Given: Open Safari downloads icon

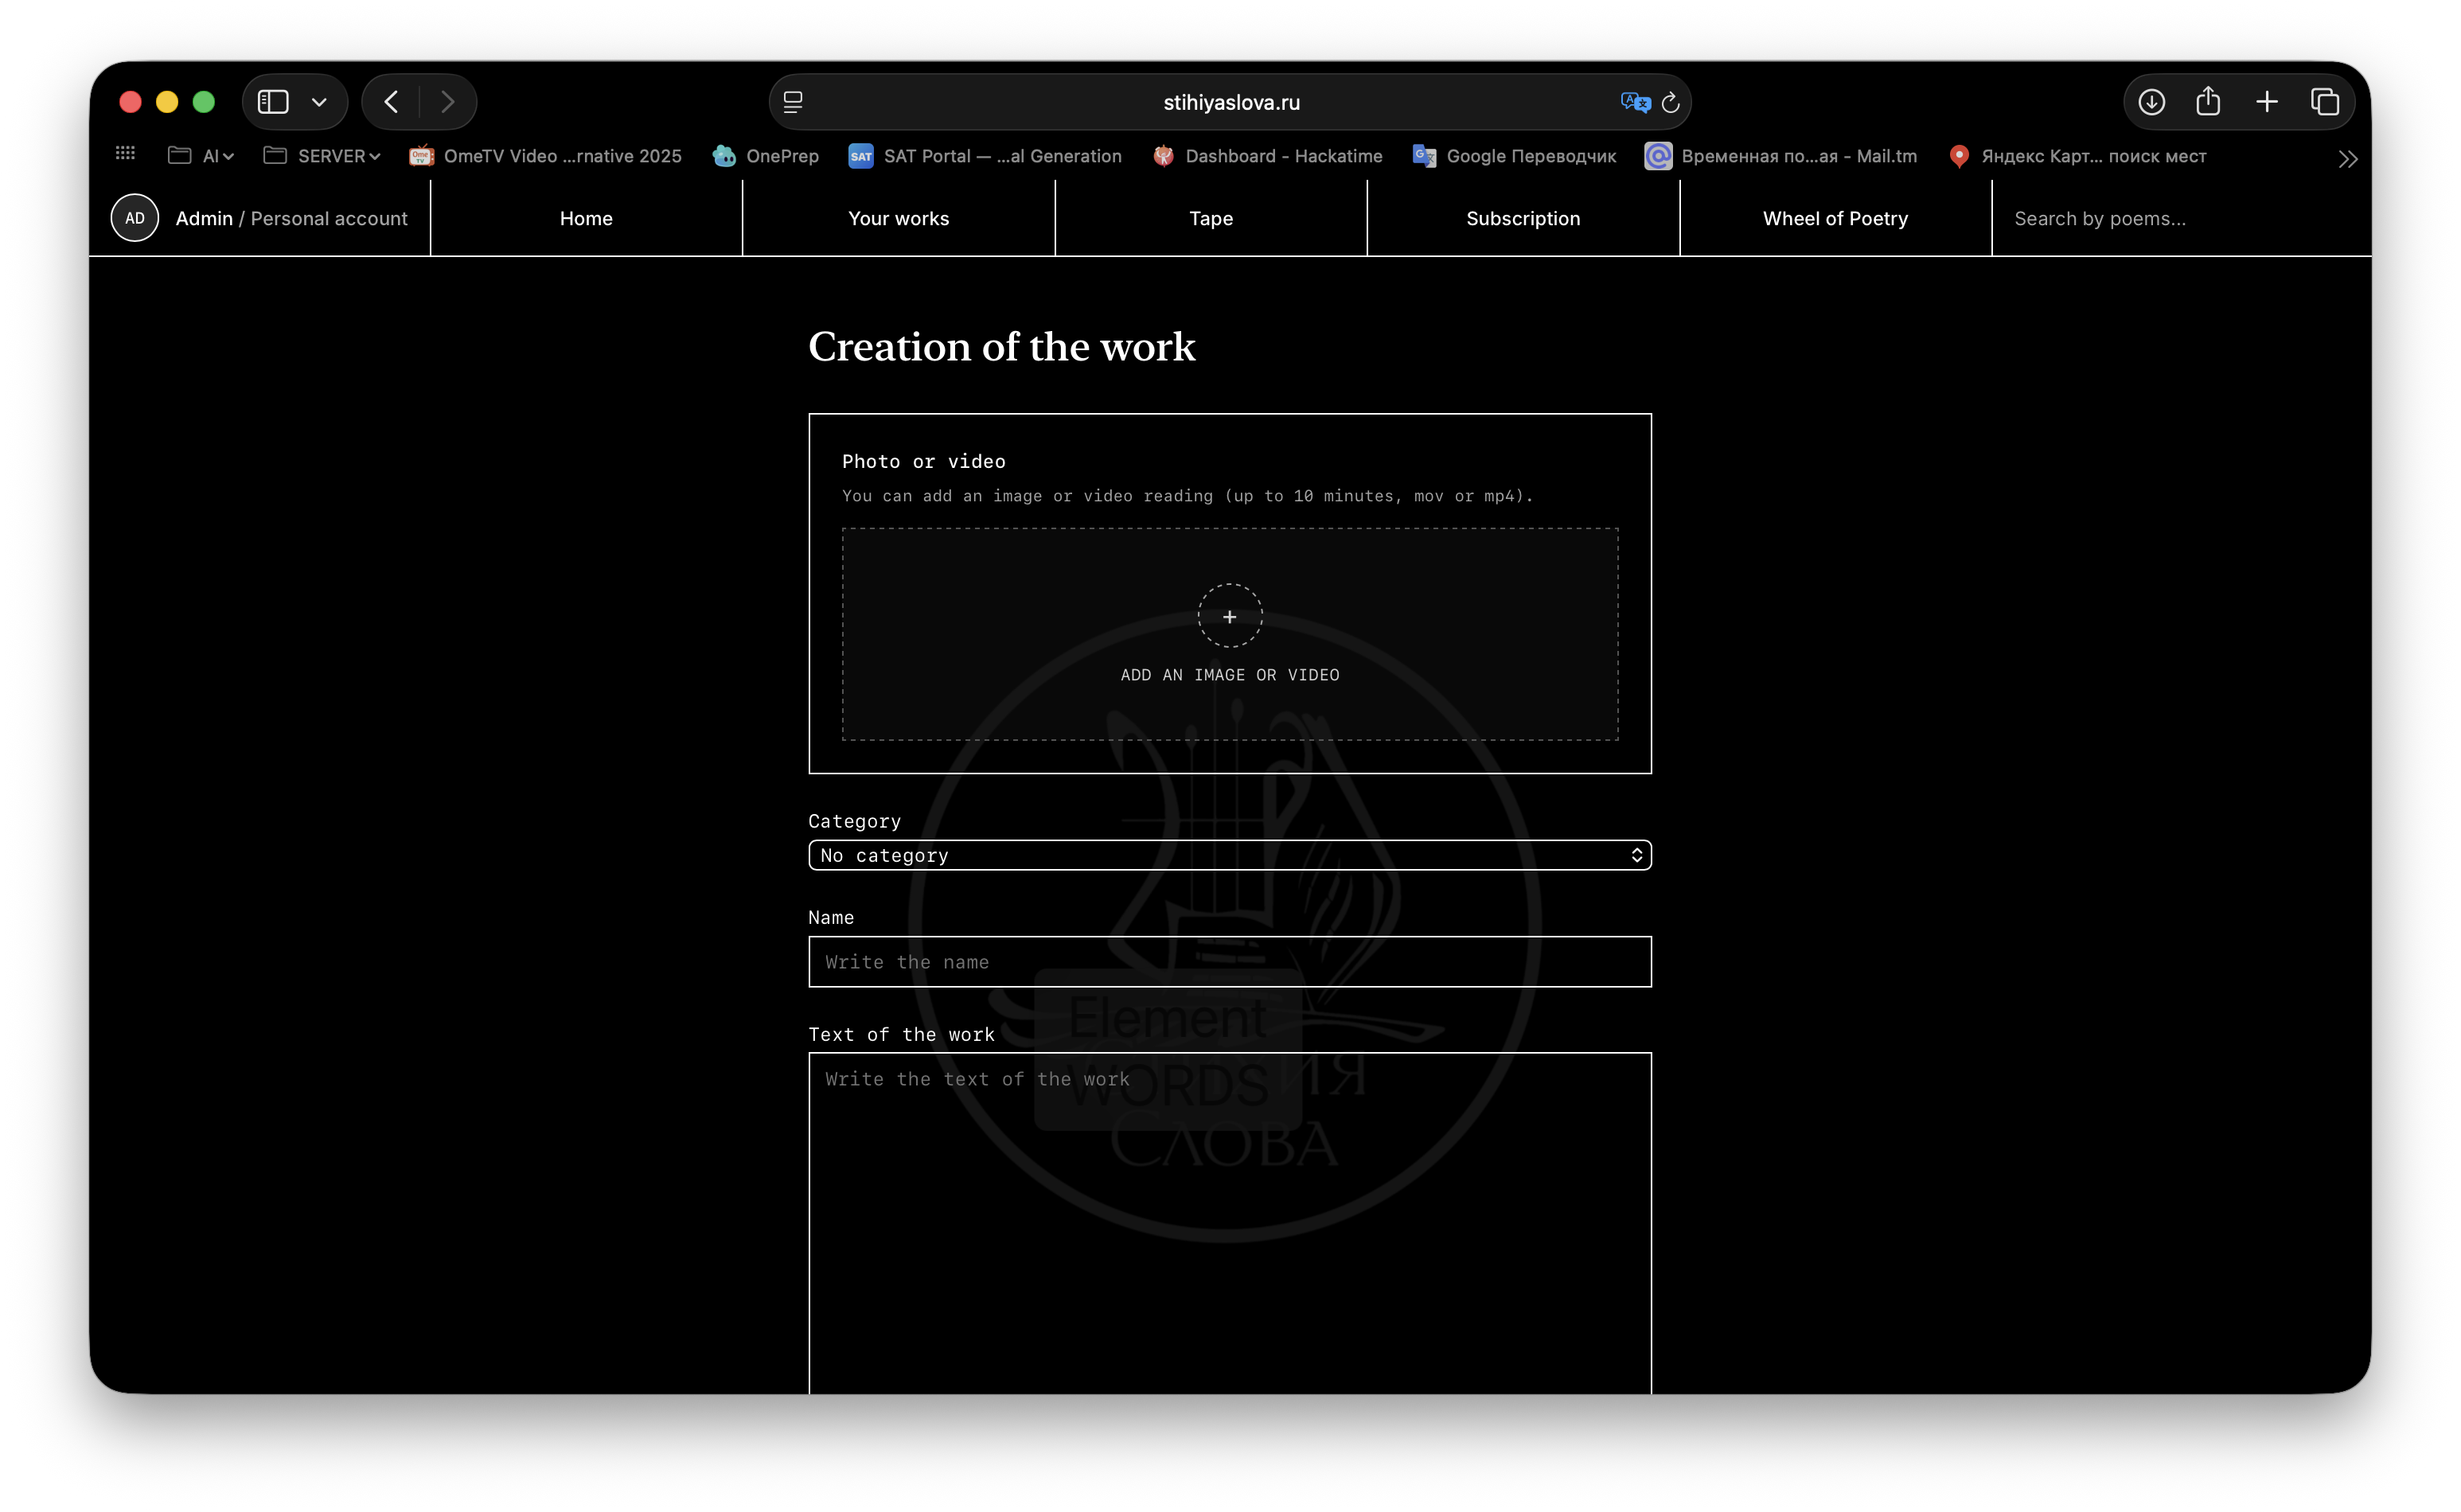Looking at the screenshot, I should point(2152,102).
